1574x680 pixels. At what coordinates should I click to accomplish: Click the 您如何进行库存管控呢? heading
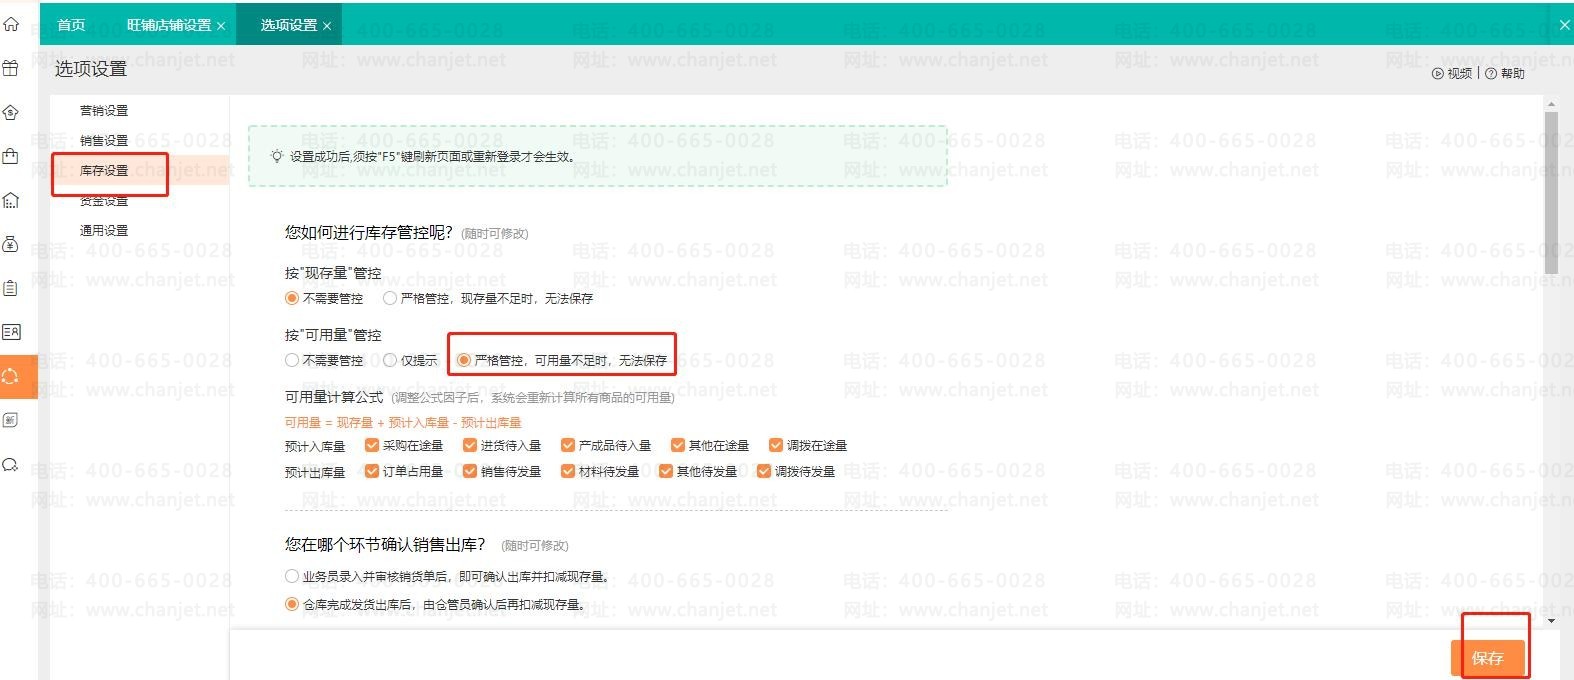[369, 232]
